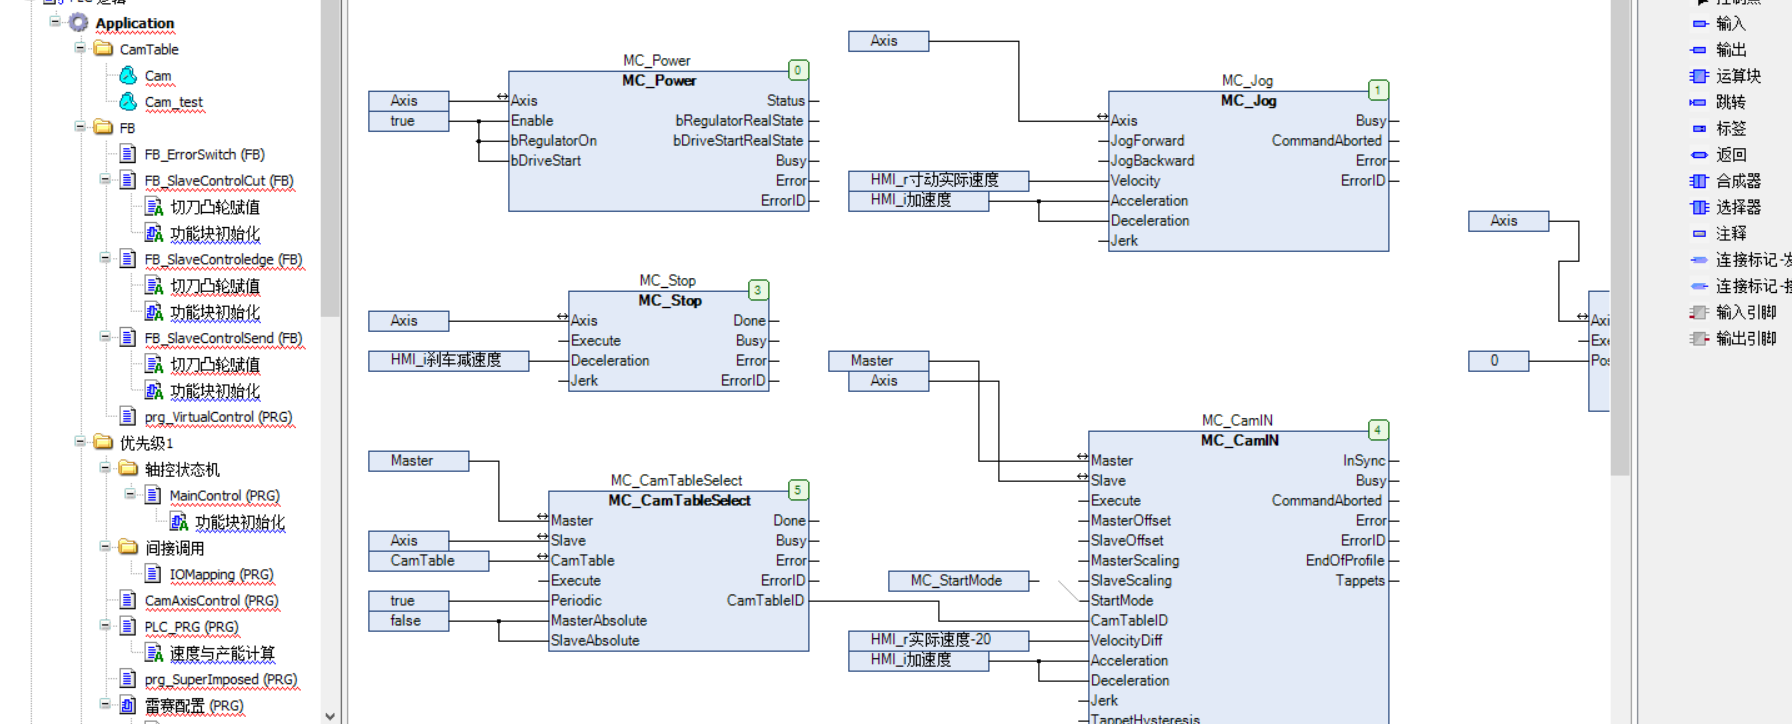
Task: Select the 输入引脚 (Input pin) tool
Action: [x=1745, y=312]
